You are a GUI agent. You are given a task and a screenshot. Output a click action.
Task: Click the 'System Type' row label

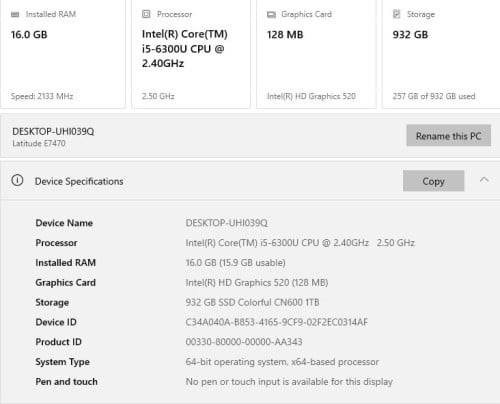tap(62, 362)
